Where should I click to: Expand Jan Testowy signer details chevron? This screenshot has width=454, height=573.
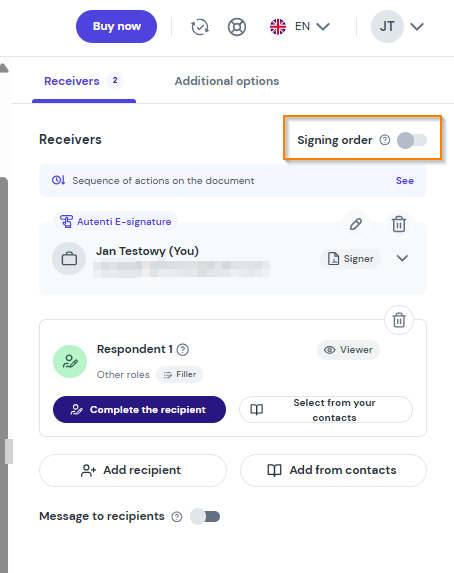[402, 258]
